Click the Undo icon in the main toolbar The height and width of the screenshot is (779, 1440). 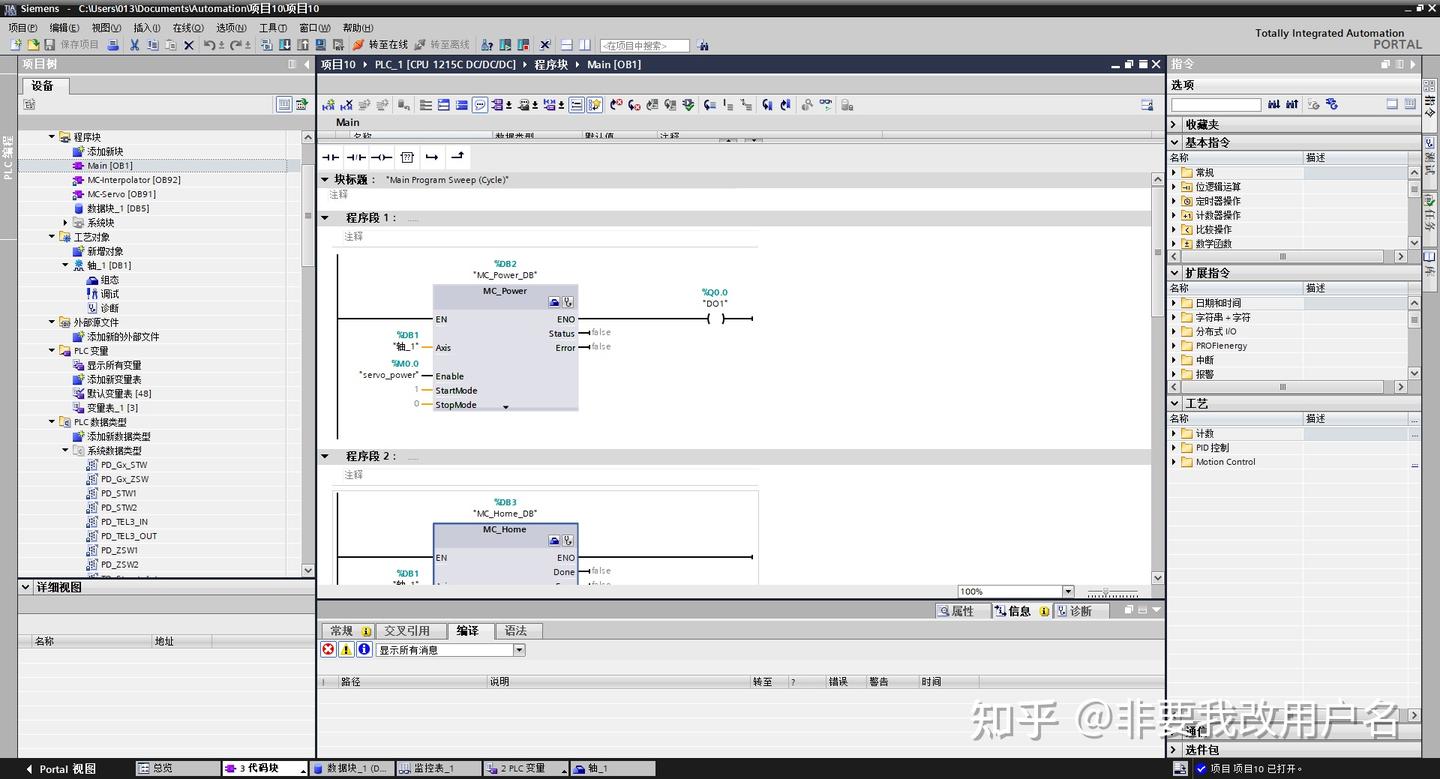(x=208, y=43)
